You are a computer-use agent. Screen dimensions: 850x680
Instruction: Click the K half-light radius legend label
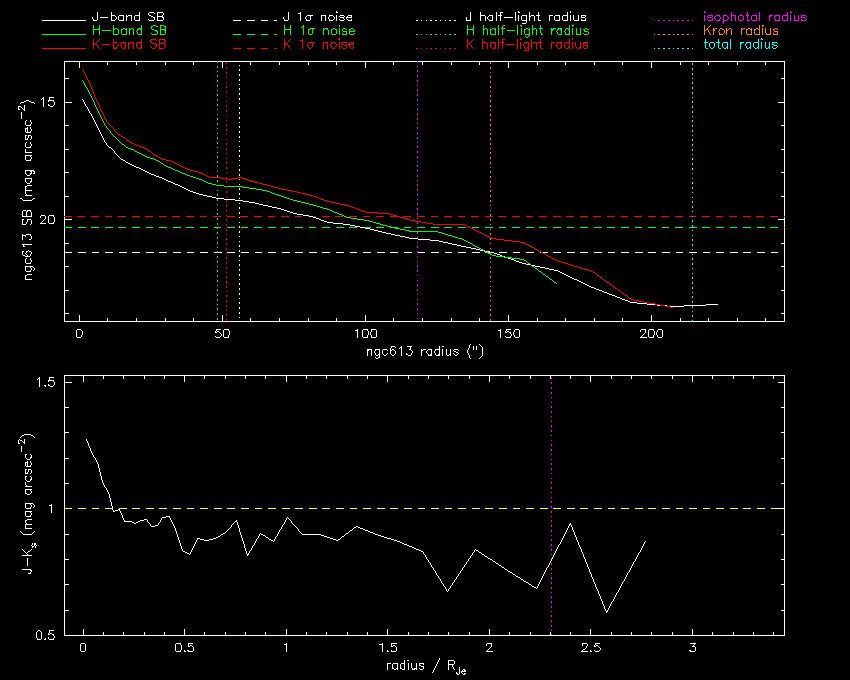527,45
